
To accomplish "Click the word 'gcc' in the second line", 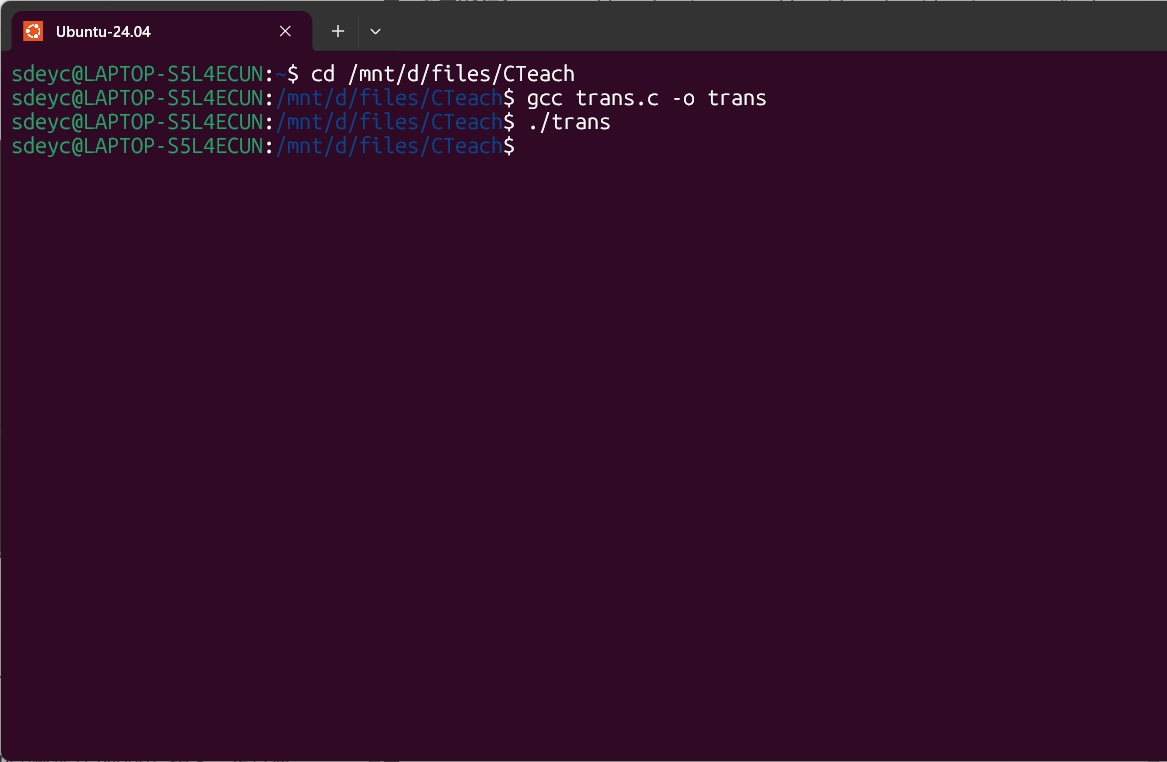I will [545, 98].
